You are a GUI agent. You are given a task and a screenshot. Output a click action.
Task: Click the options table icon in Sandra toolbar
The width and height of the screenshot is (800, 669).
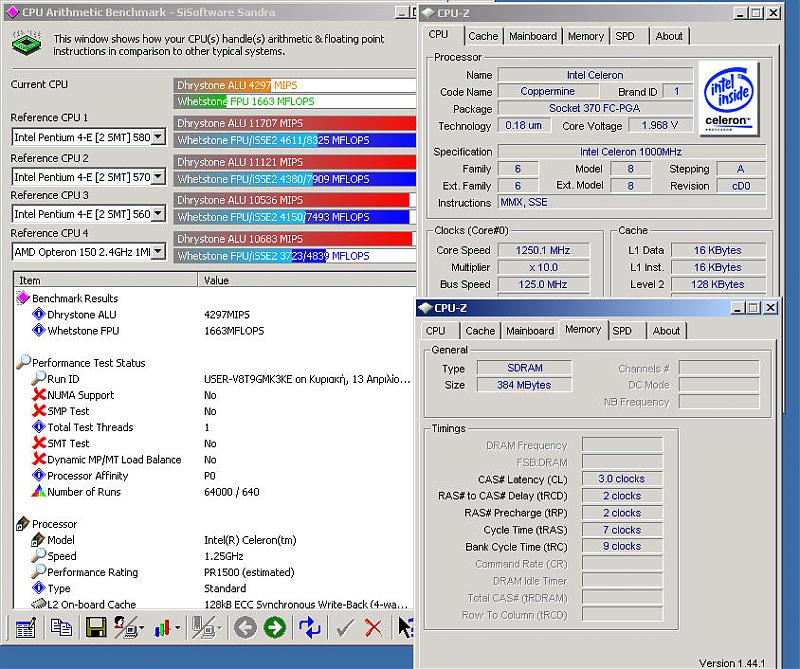25,628
